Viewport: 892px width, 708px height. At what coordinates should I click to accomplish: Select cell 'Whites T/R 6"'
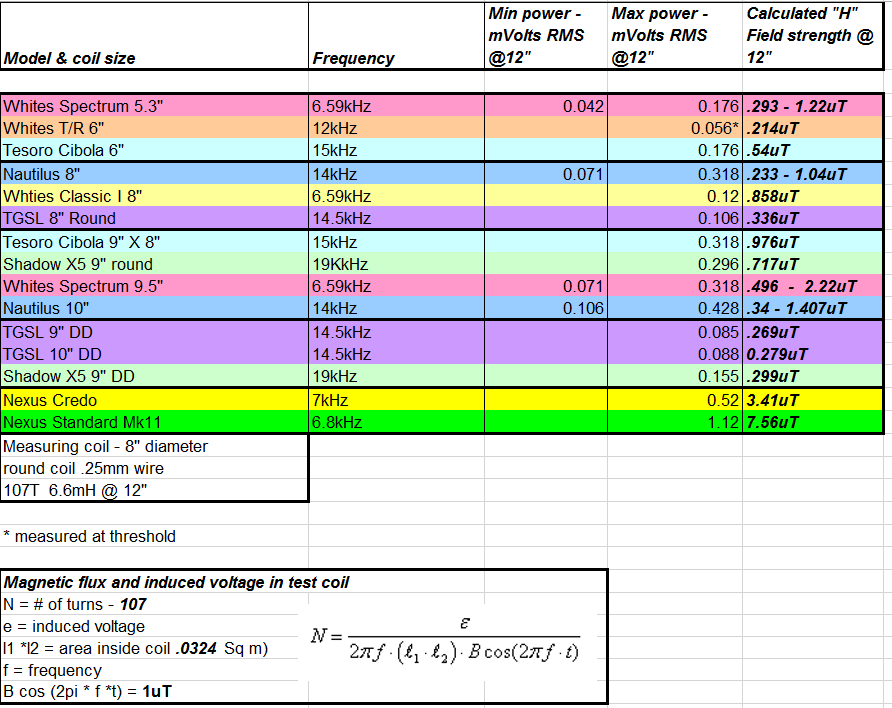155,129
